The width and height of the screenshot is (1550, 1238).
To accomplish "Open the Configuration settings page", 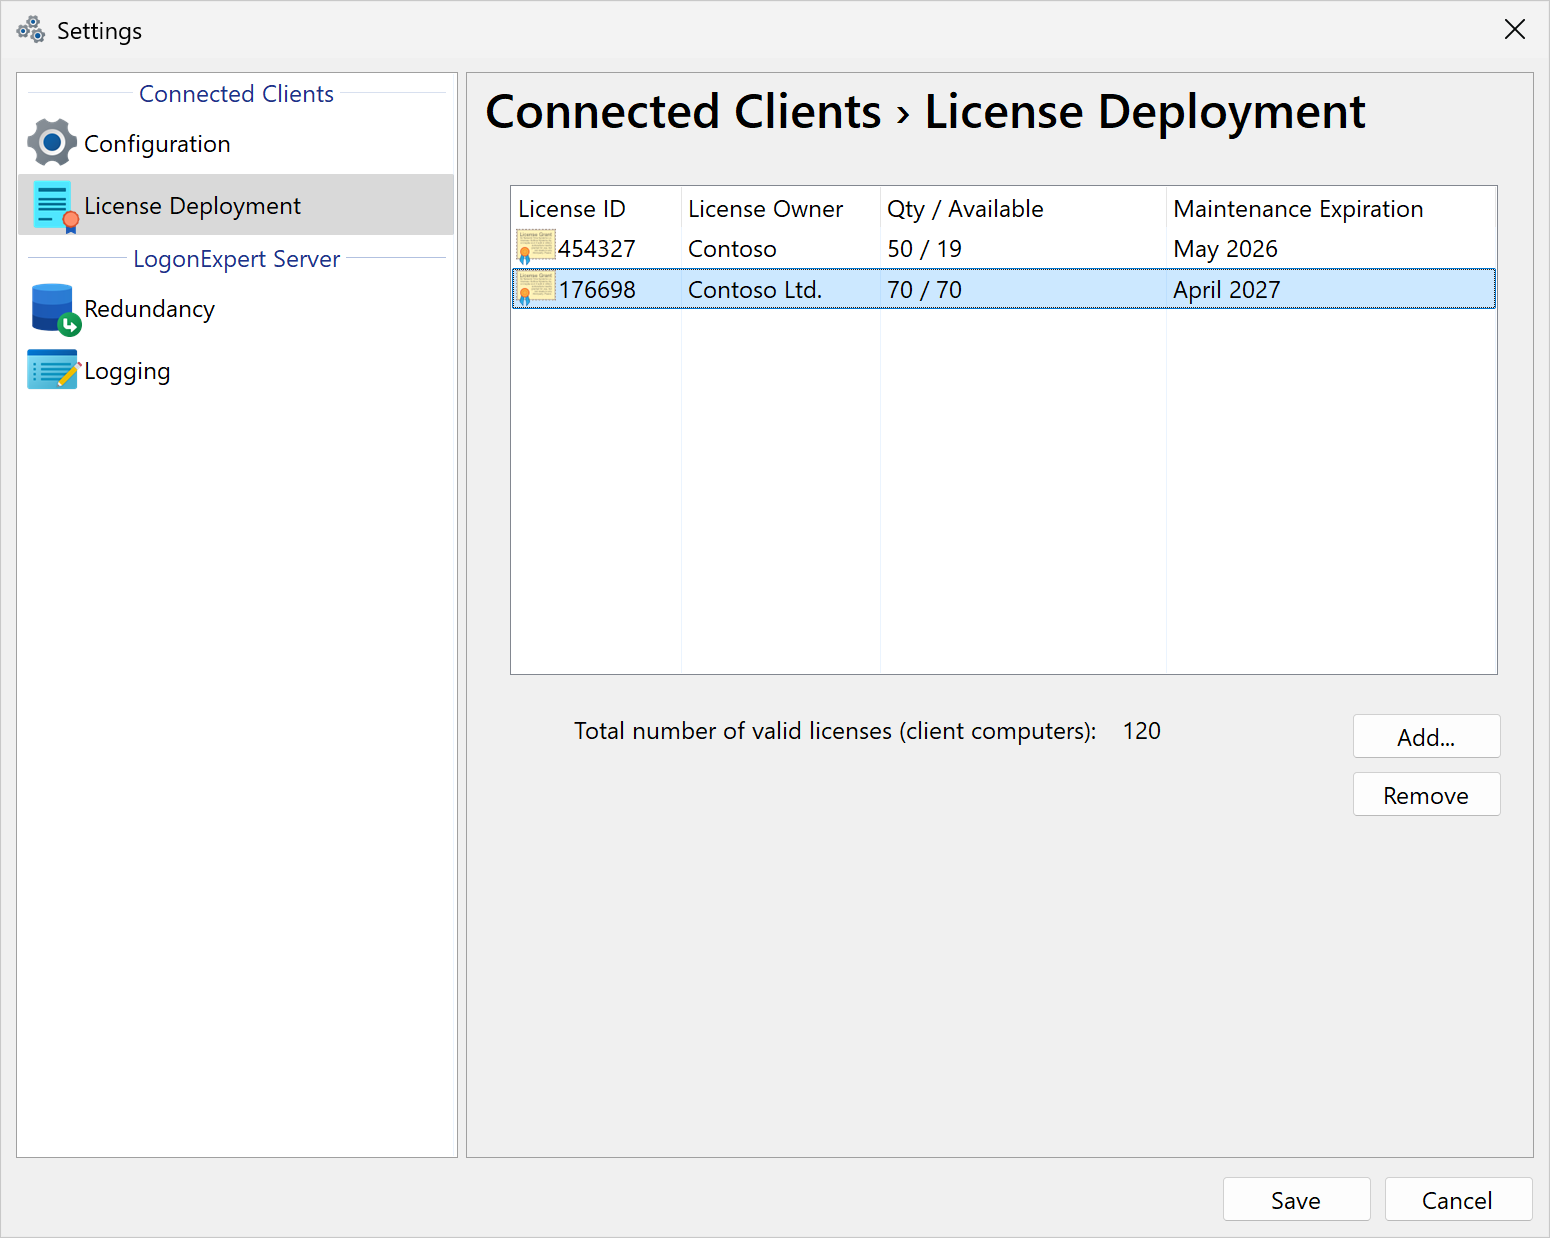I will point(157,144).
